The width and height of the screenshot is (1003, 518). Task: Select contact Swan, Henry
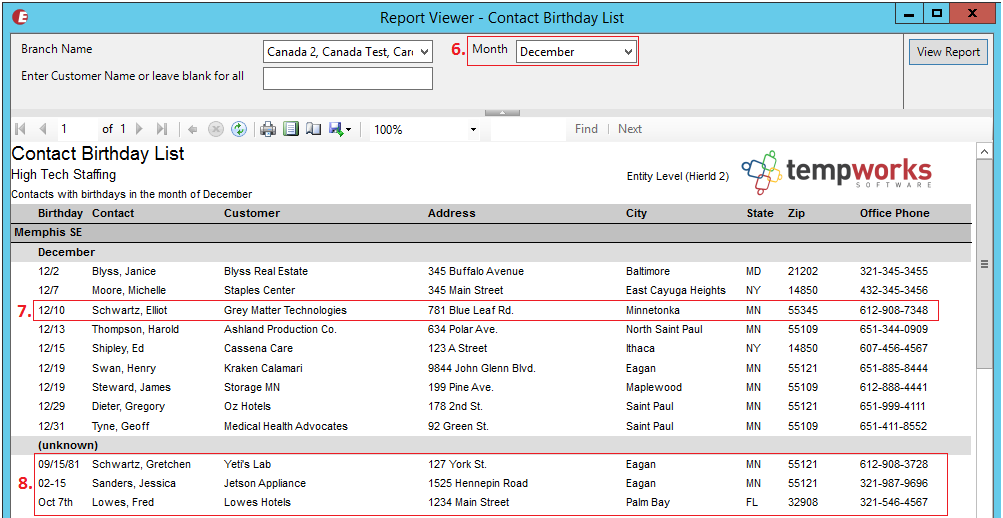(123, 368)
